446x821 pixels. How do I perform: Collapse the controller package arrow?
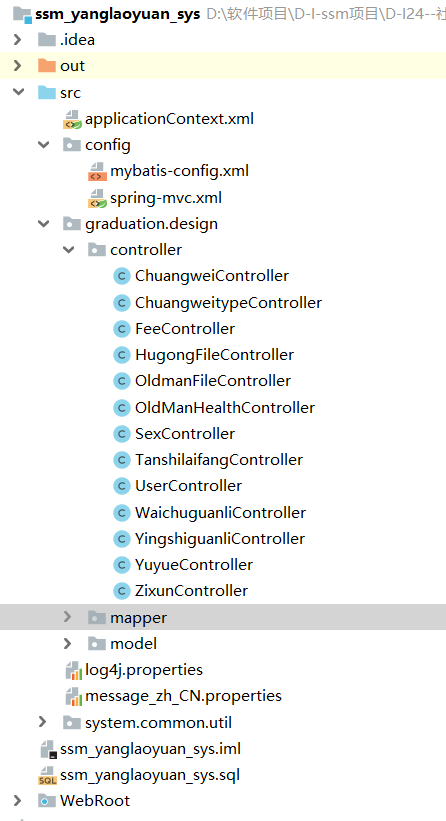pyautogui.click(x=69, y=250)
